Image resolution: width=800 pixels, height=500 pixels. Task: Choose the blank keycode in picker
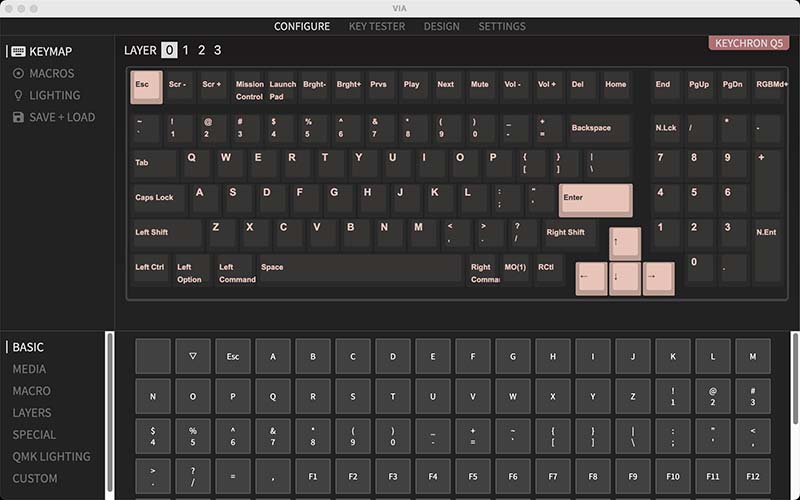(x=153, y=356)
